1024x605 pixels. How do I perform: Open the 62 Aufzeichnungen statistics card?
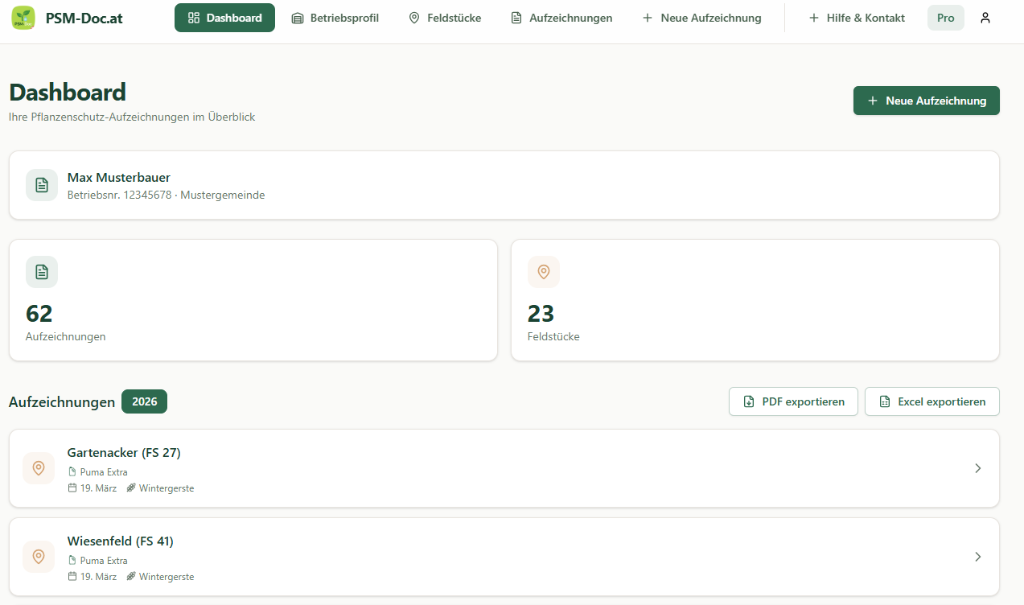[x=253, y=300]
